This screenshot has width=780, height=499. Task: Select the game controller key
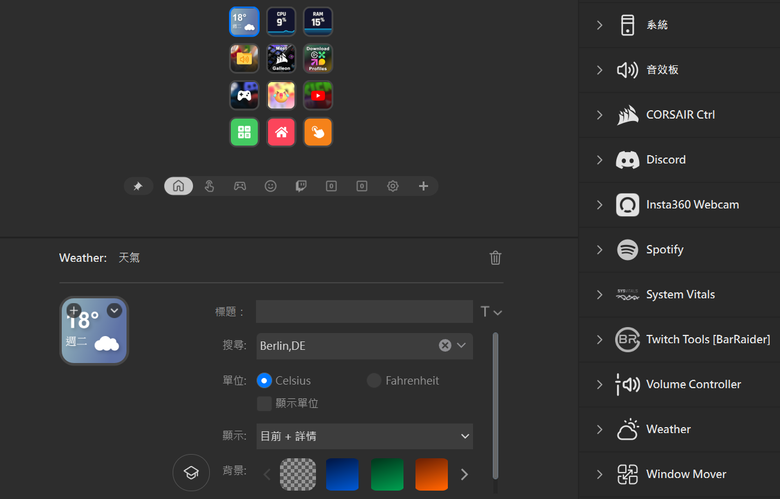[x=244, y=95]
